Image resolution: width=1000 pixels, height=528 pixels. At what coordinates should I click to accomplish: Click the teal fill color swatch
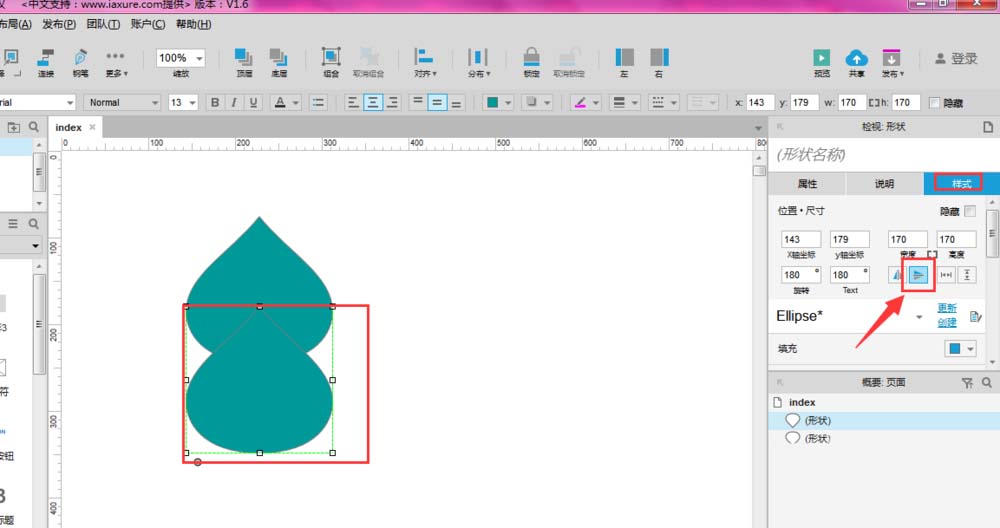[x=492, y=102]
